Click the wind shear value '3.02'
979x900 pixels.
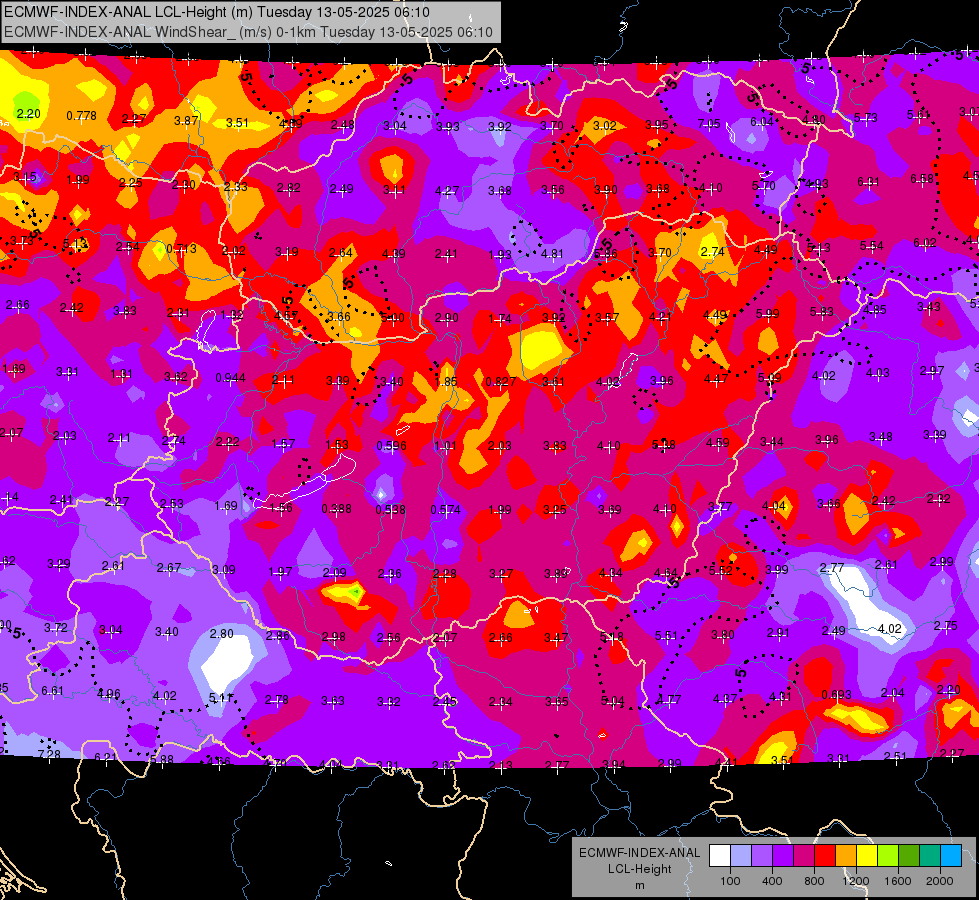tap(604, 125)
